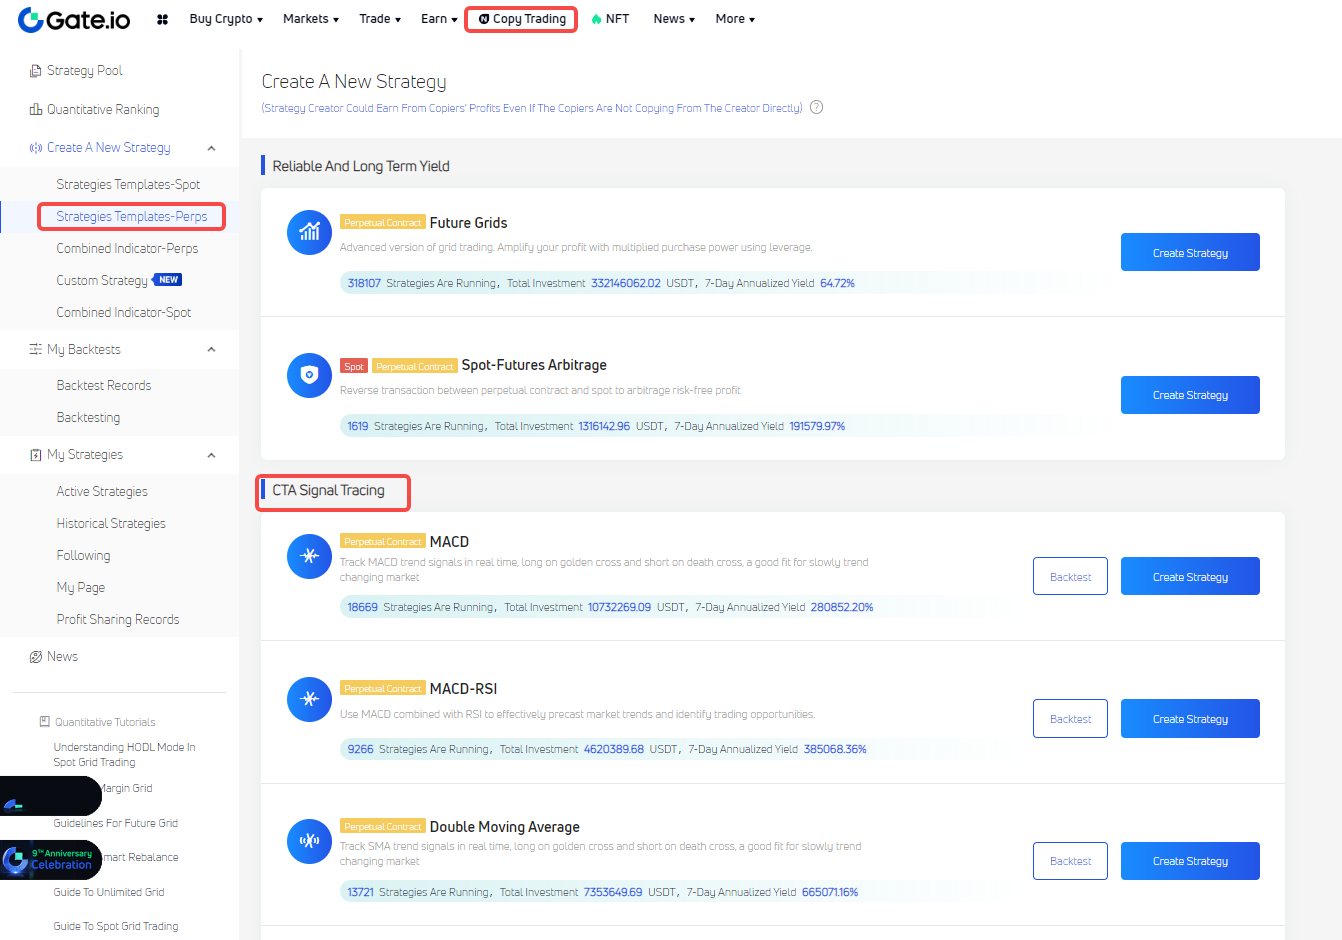Viewport: 1342px width, 940px height.
Task: Select Strategies Templates-Perps in sidebar
Action: [x=132, y=216]
